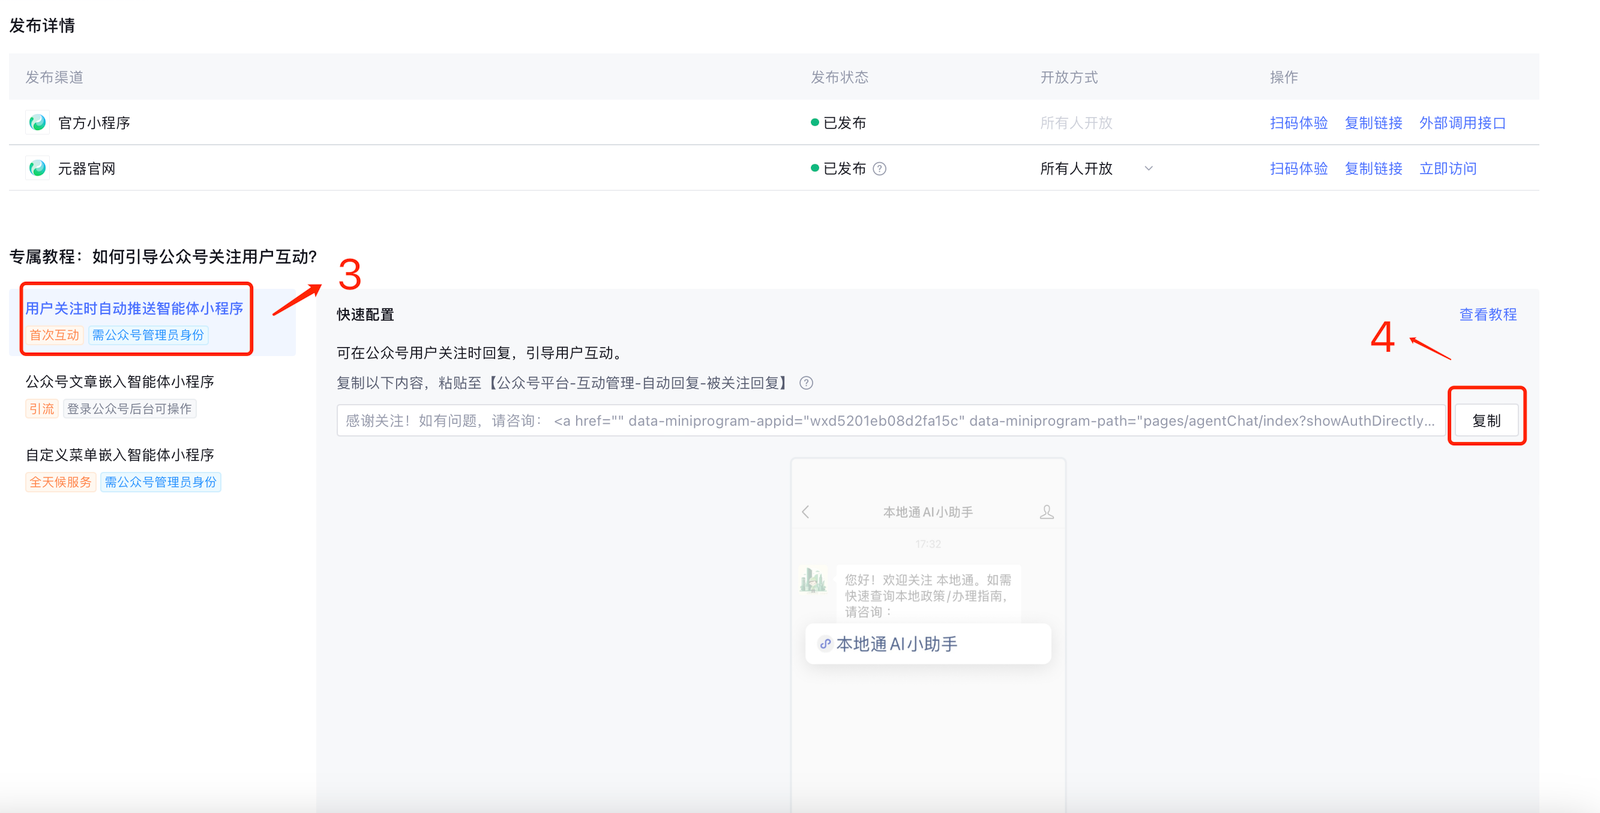Click help icon after 被关注回复 instruction

click(x=806, y=383)
